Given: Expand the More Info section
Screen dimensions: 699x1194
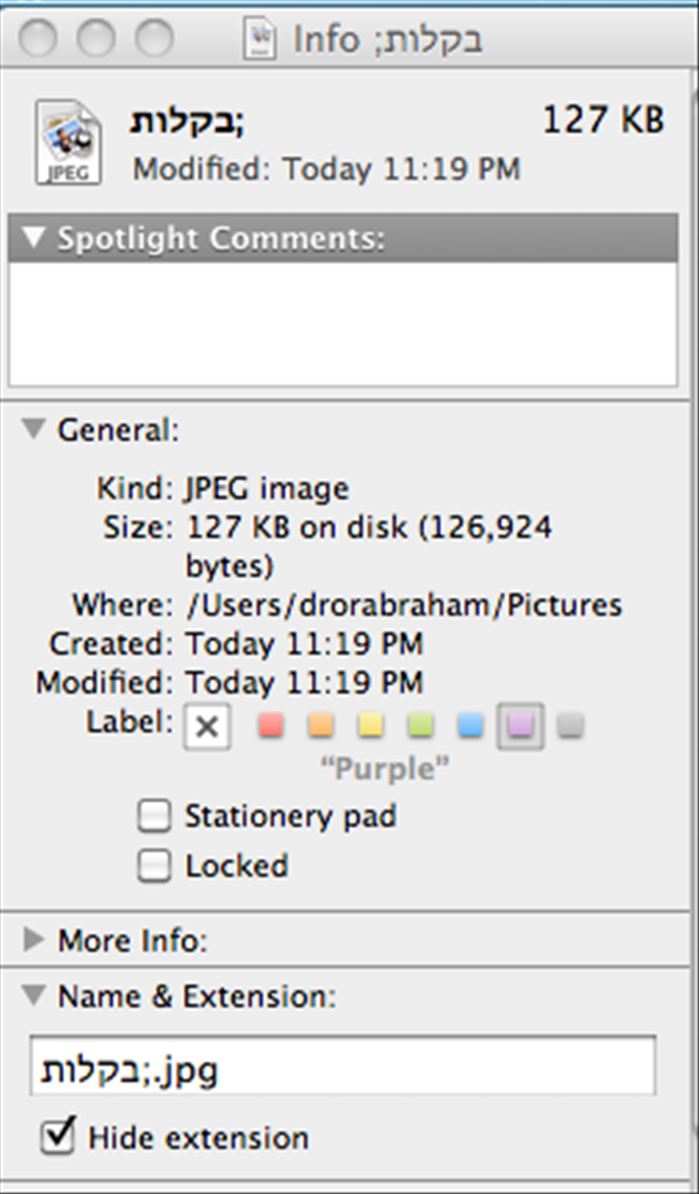Looking at the screenshot, I should click(34, 940).
